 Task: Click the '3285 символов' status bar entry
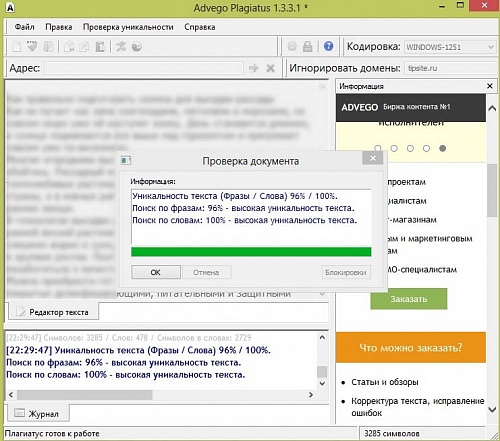pyautogui.click(x=392, y=433)
